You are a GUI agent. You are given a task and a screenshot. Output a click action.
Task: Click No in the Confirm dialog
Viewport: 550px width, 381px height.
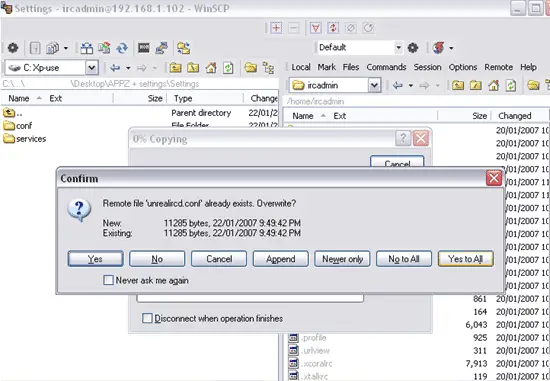click(157, 259)
